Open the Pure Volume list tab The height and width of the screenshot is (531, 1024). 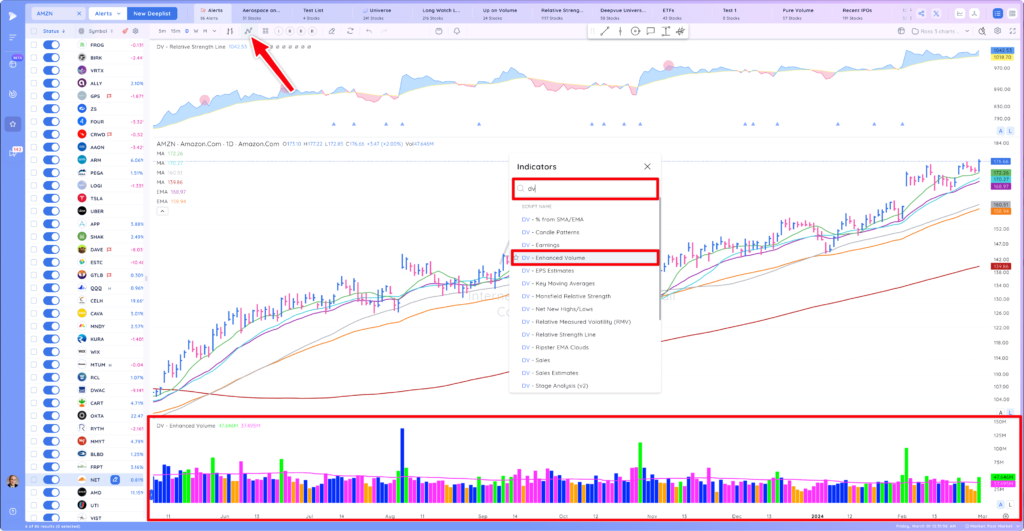point(797,13)
